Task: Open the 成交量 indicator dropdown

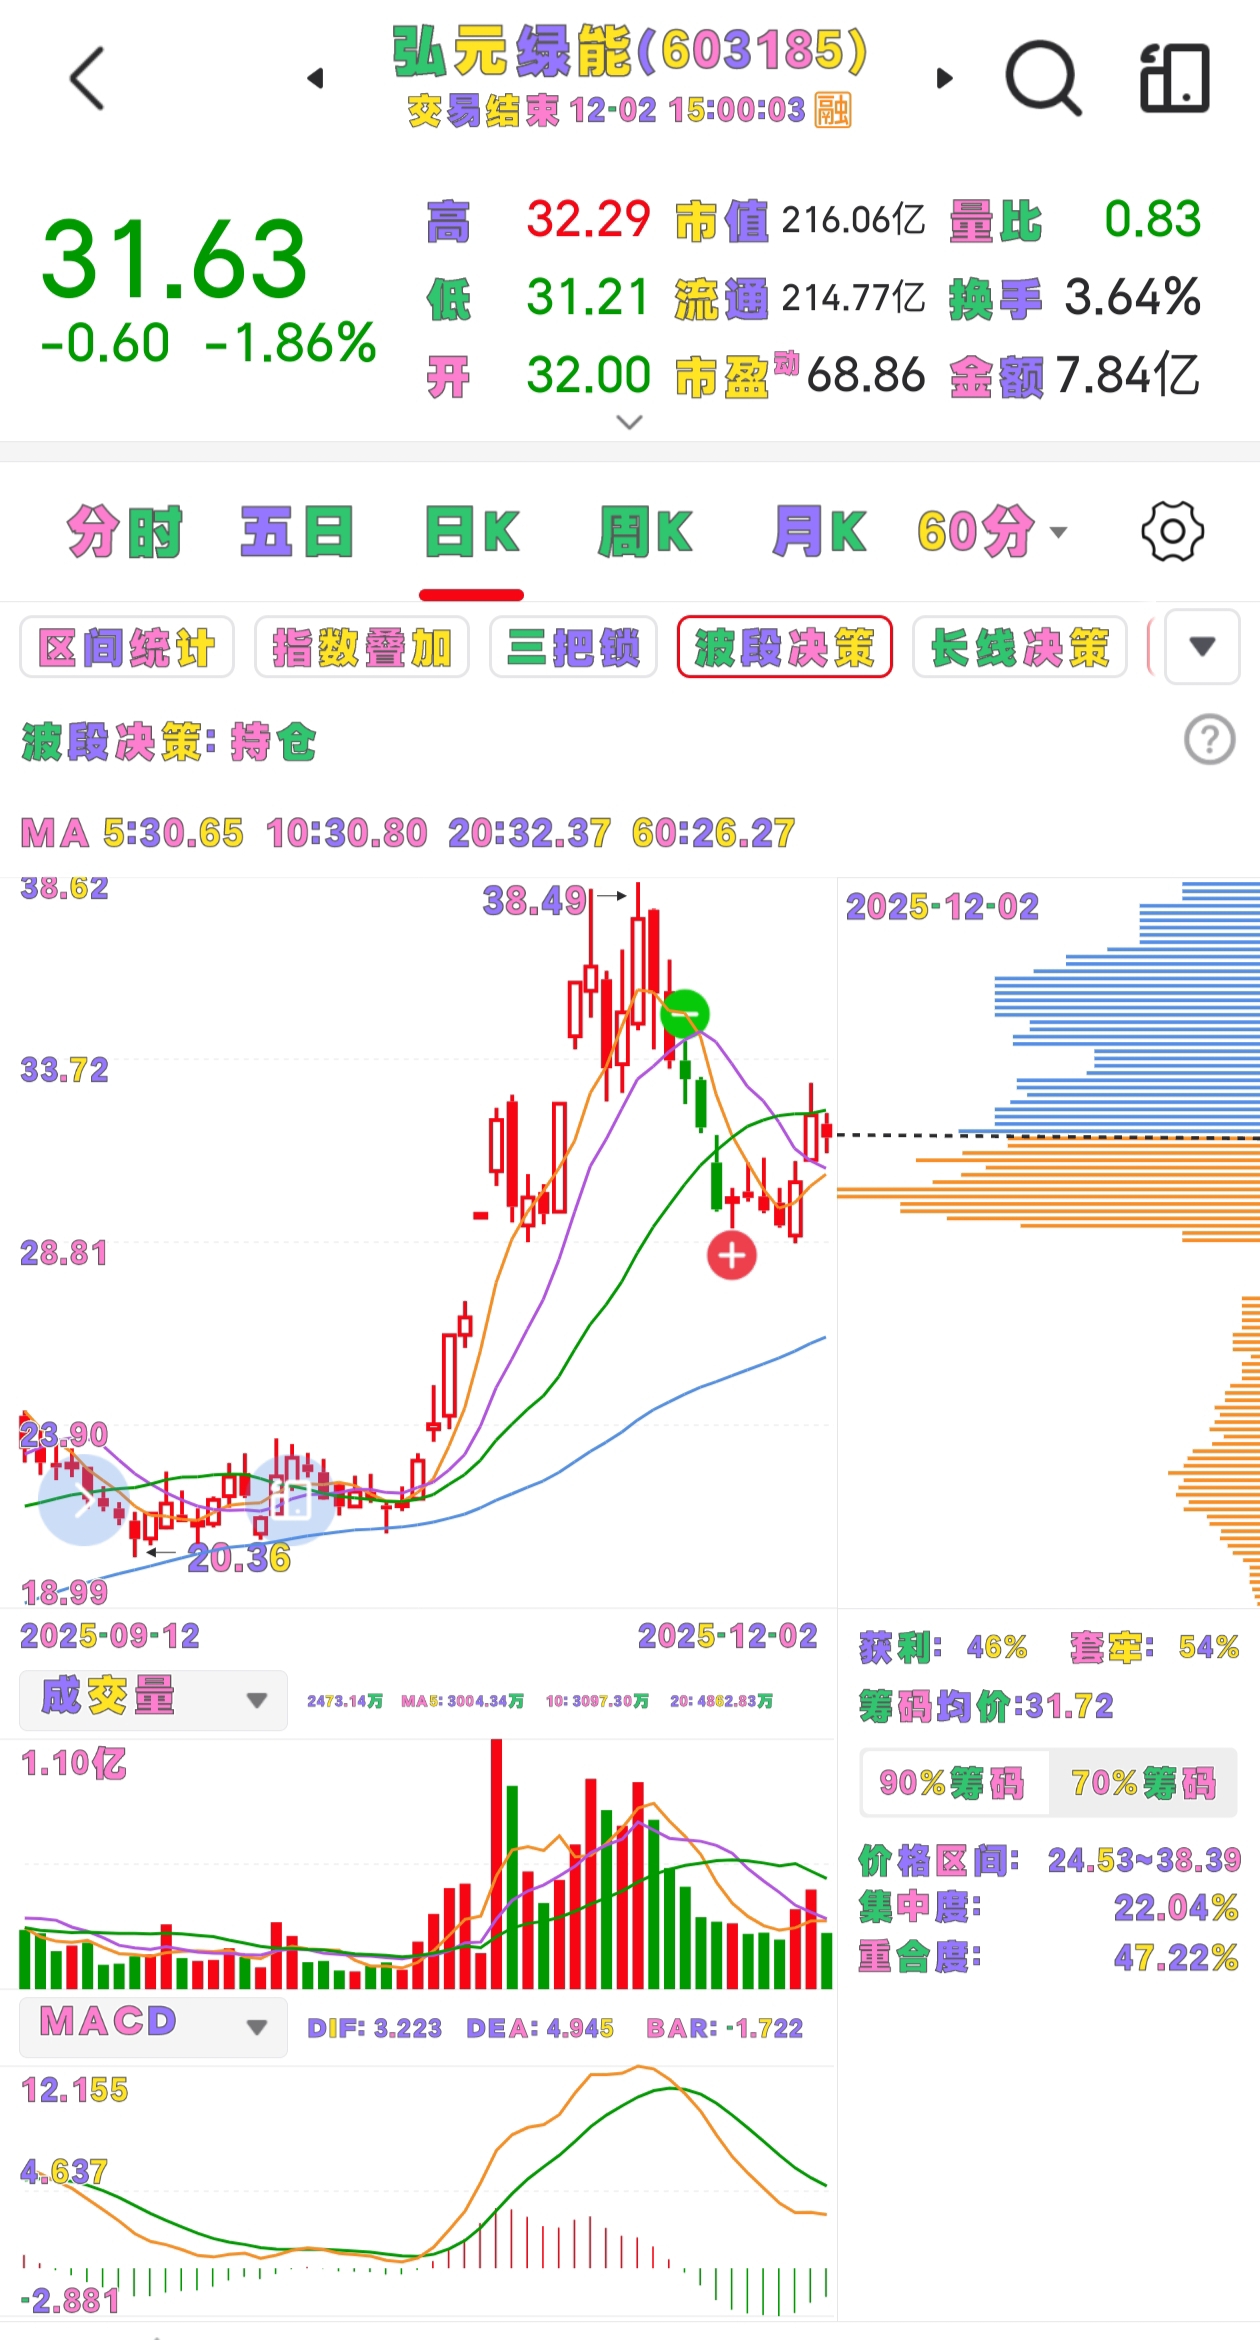Action: coord(153,1700)
